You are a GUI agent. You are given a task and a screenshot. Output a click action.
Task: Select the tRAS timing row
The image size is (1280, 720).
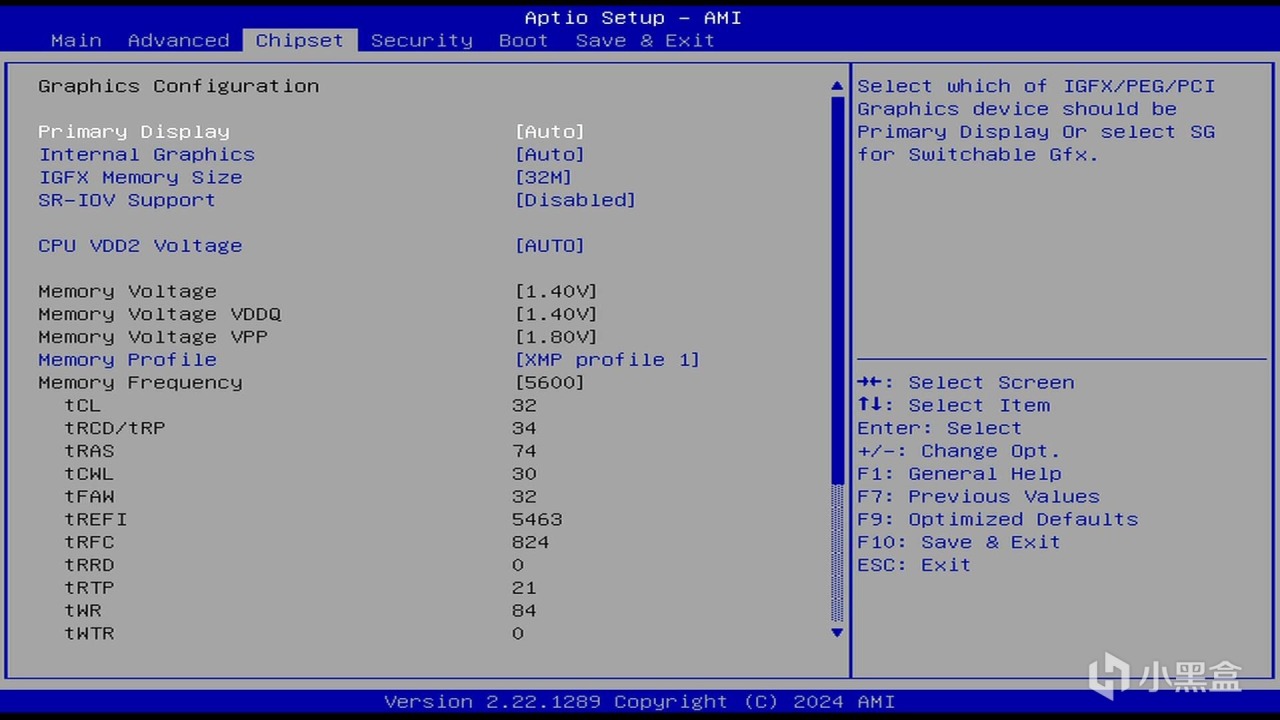(x=89, y=451)
